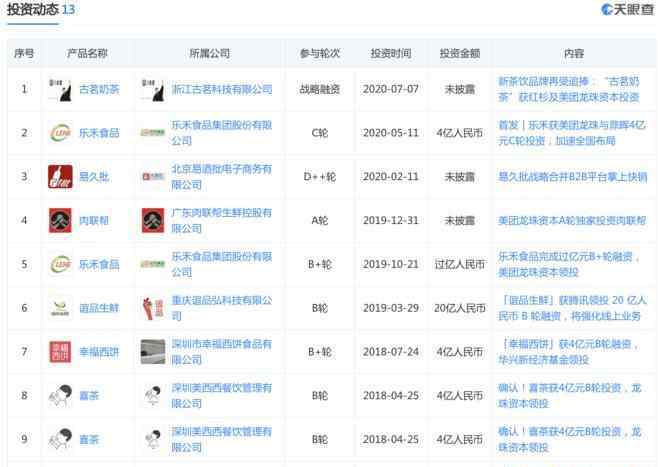Open the 重庆谊品弘科技有限公司 link
This screenshot has height=467, width=660.
coord(222,308)
